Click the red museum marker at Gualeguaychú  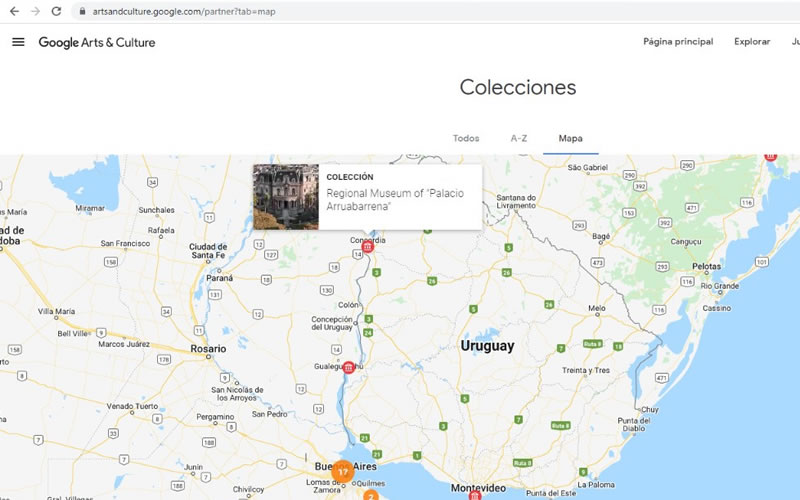coord(348,367)
